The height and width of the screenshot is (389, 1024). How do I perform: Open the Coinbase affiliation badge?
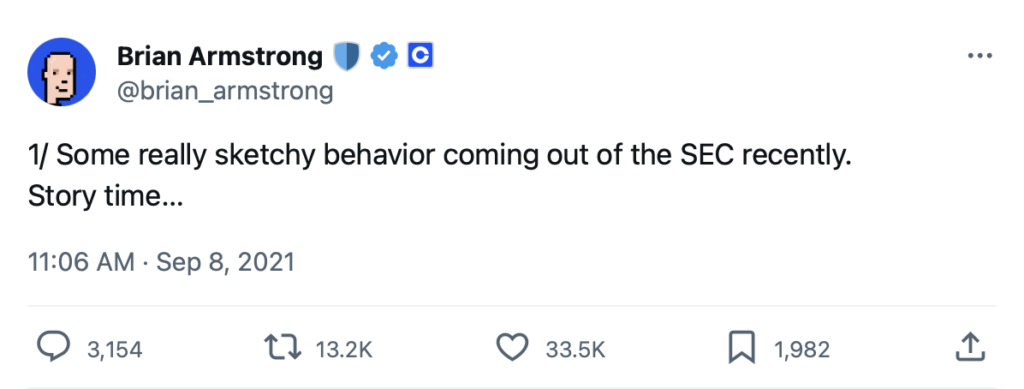pyautogui.click(x=421, y=56)
